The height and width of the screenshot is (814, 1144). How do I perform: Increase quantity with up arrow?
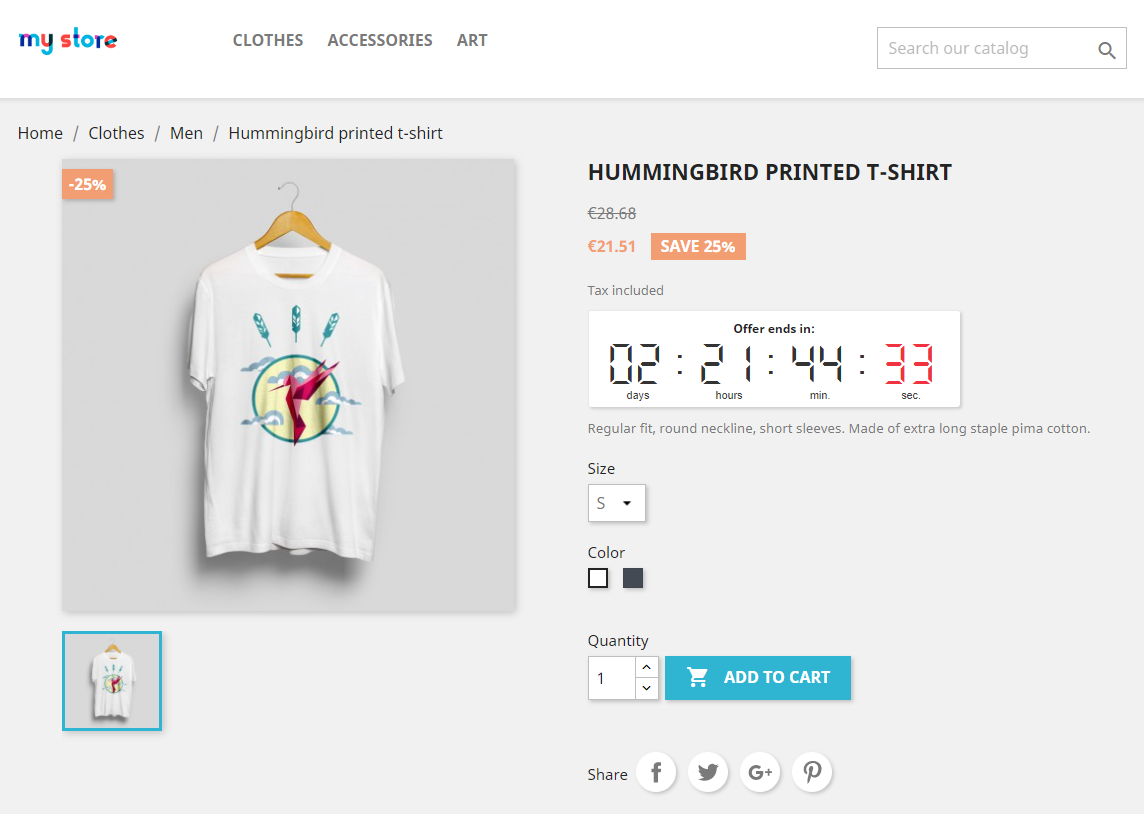click(x=646, y=667)
